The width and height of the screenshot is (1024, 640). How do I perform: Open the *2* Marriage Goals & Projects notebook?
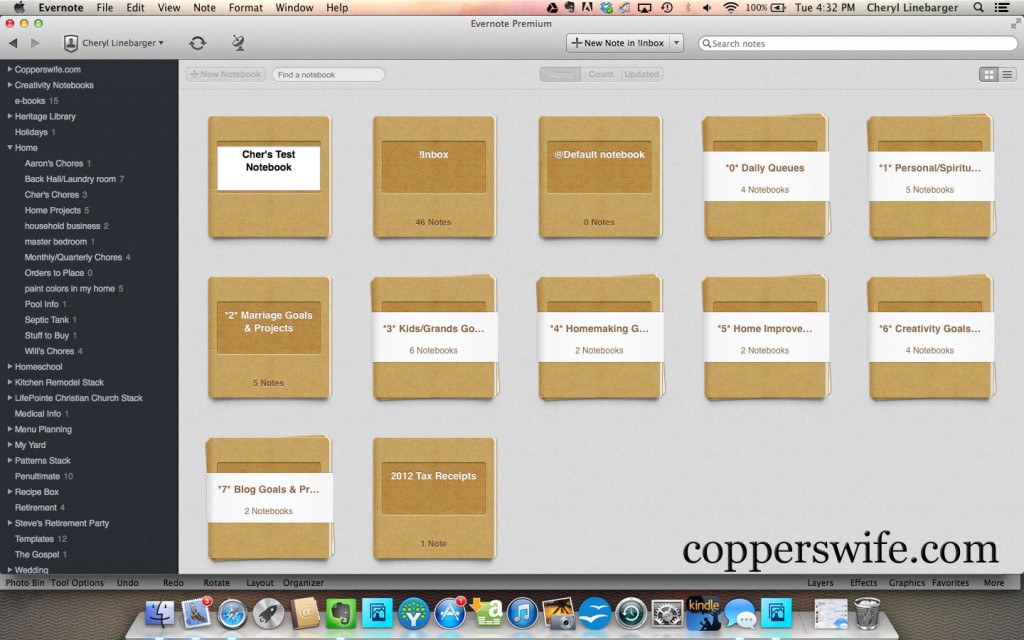[x=269, y=338]
